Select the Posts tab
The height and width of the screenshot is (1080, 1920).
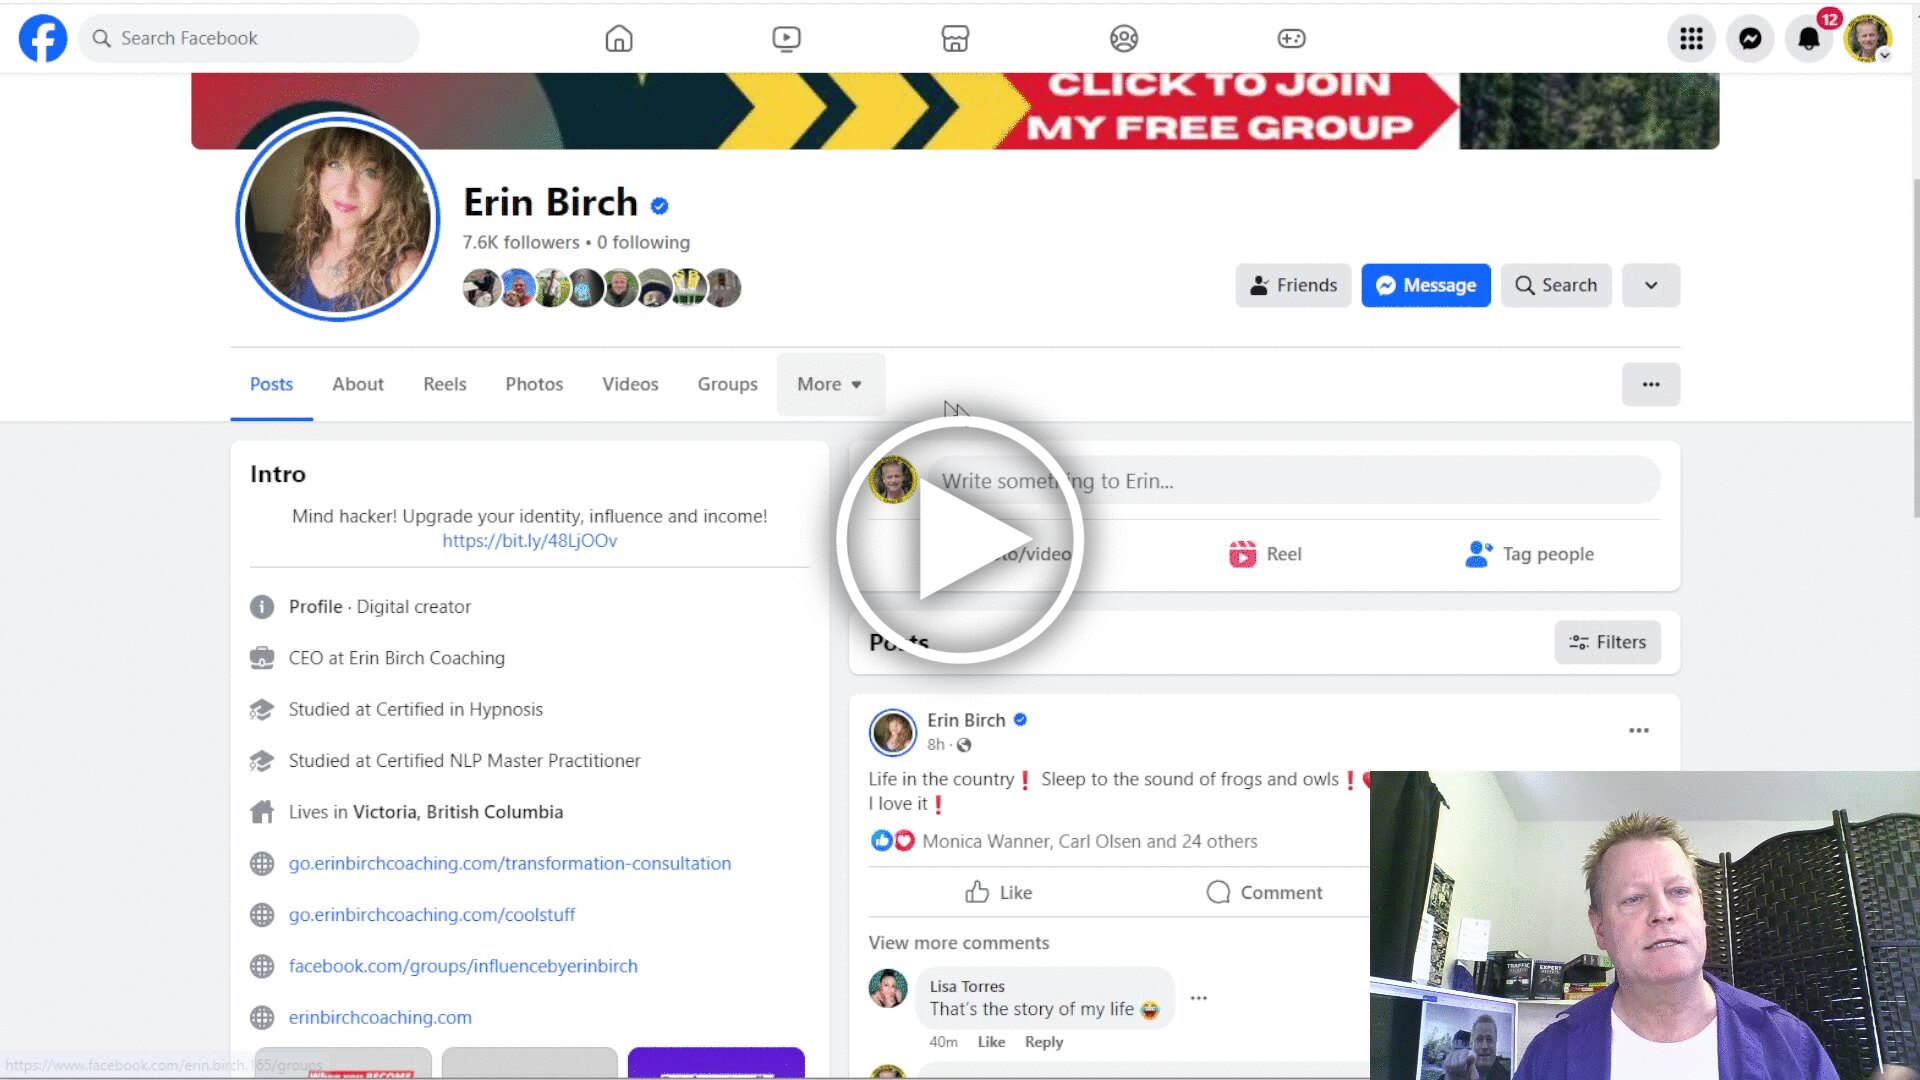271,384
